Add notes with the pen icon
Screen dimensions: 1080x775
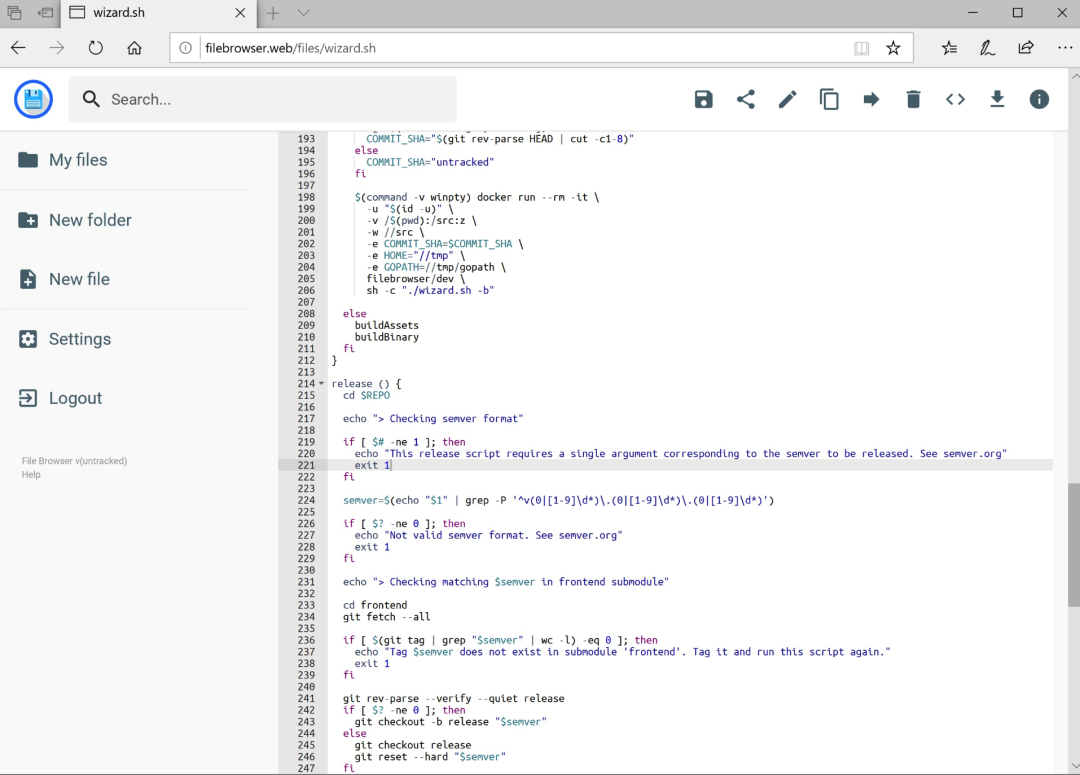tap(987, 48)
